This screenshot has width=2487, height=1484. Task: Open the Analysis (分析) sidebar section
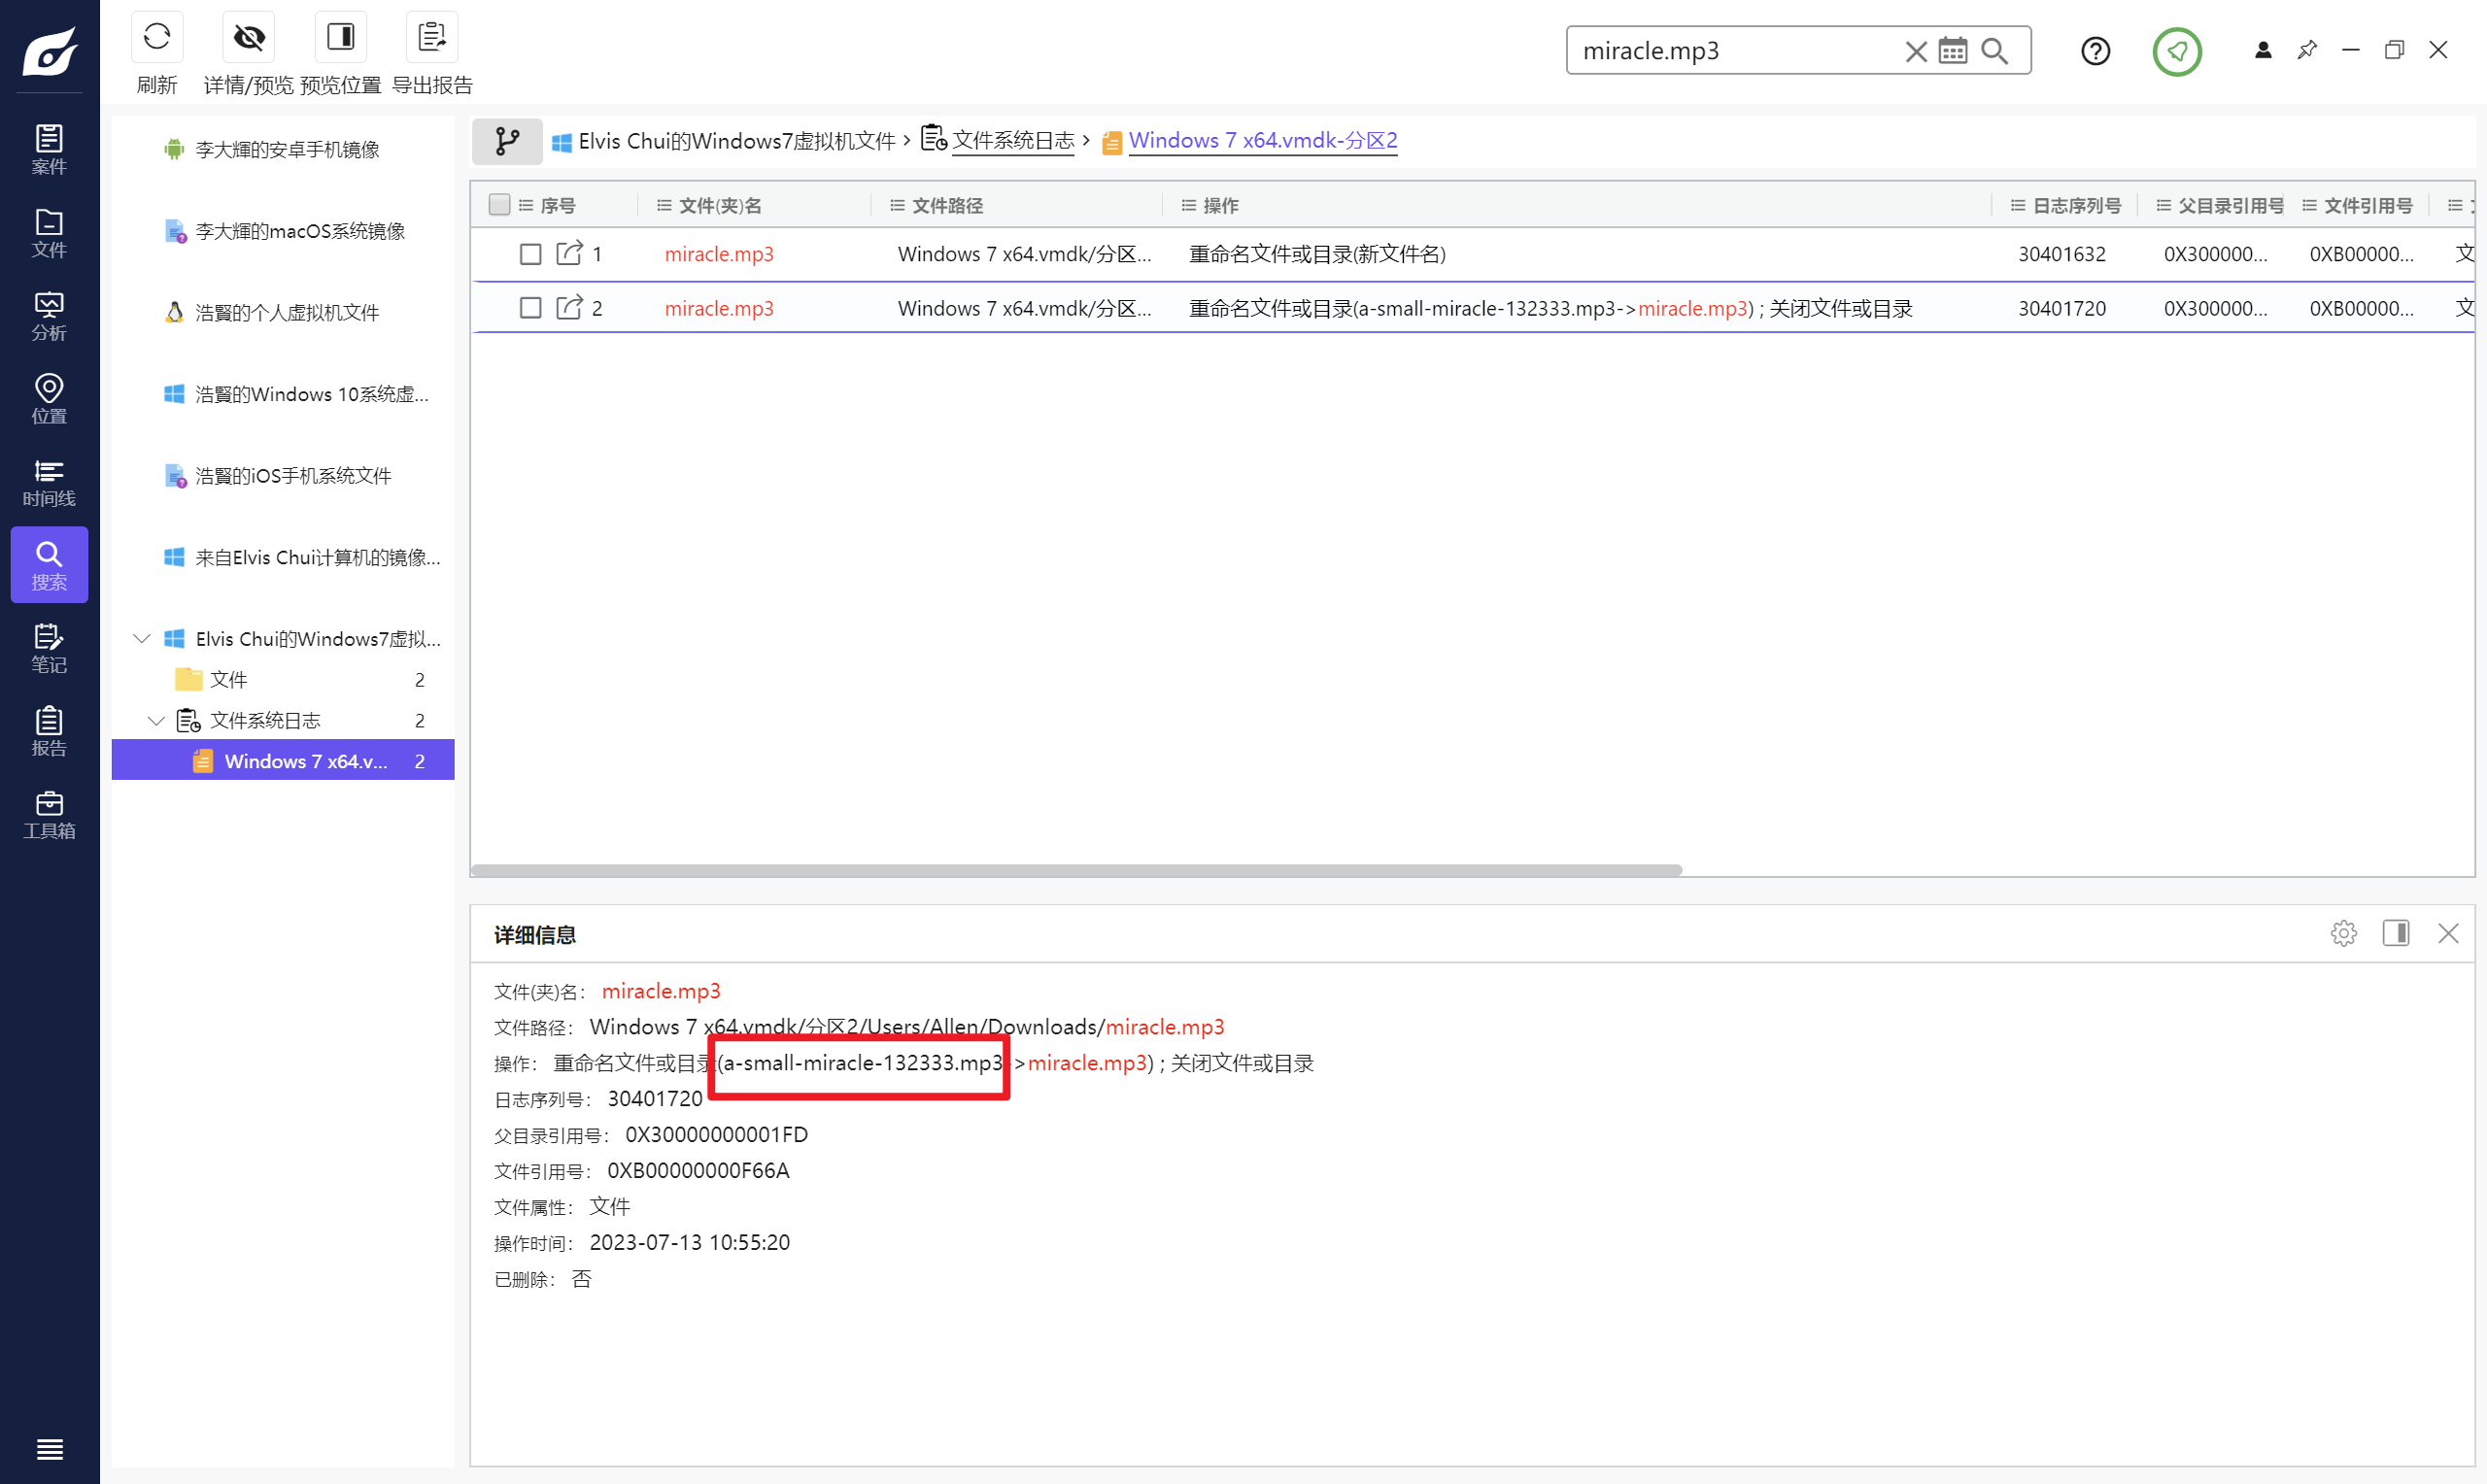[49, 316]
